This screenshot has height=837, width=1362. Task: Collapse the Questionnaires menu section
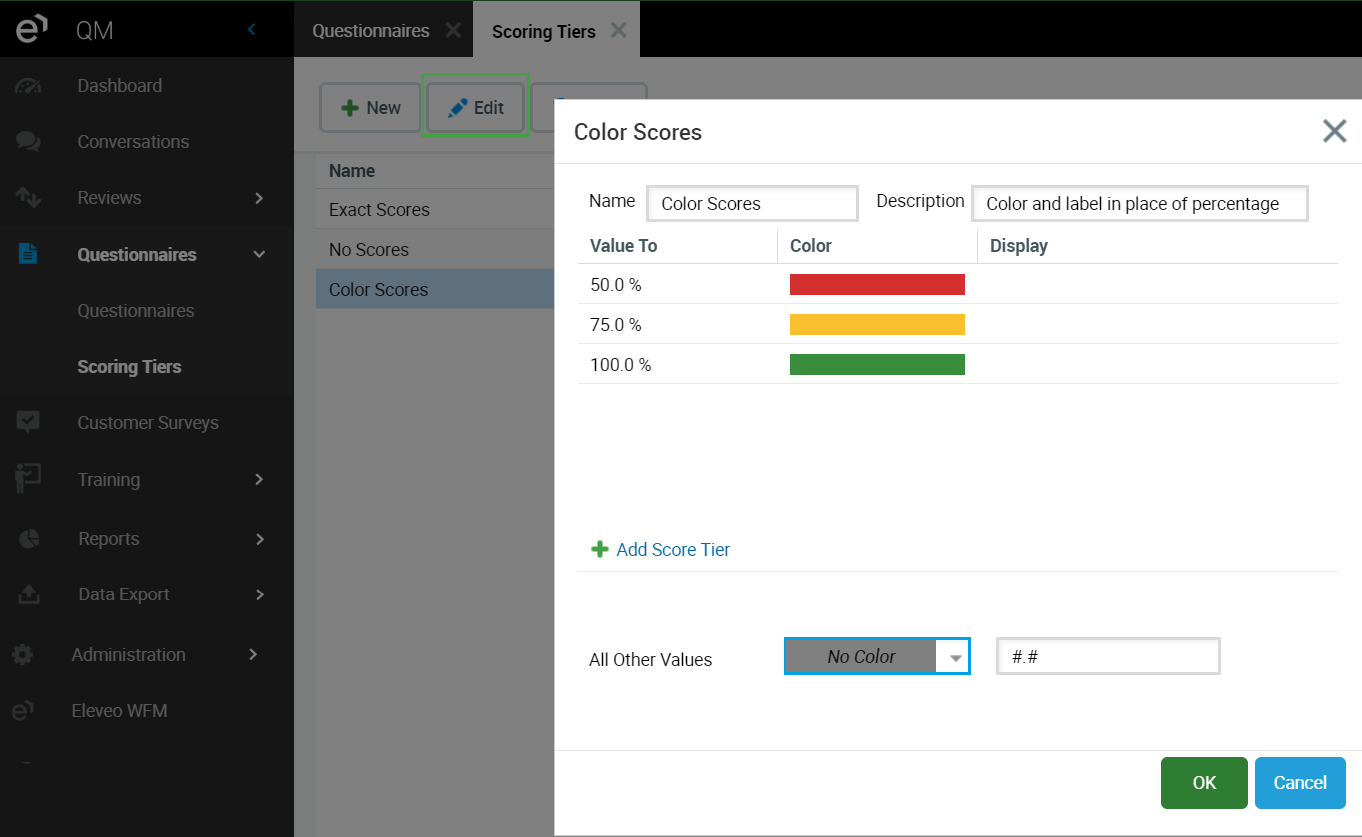[x=259, y=255]
